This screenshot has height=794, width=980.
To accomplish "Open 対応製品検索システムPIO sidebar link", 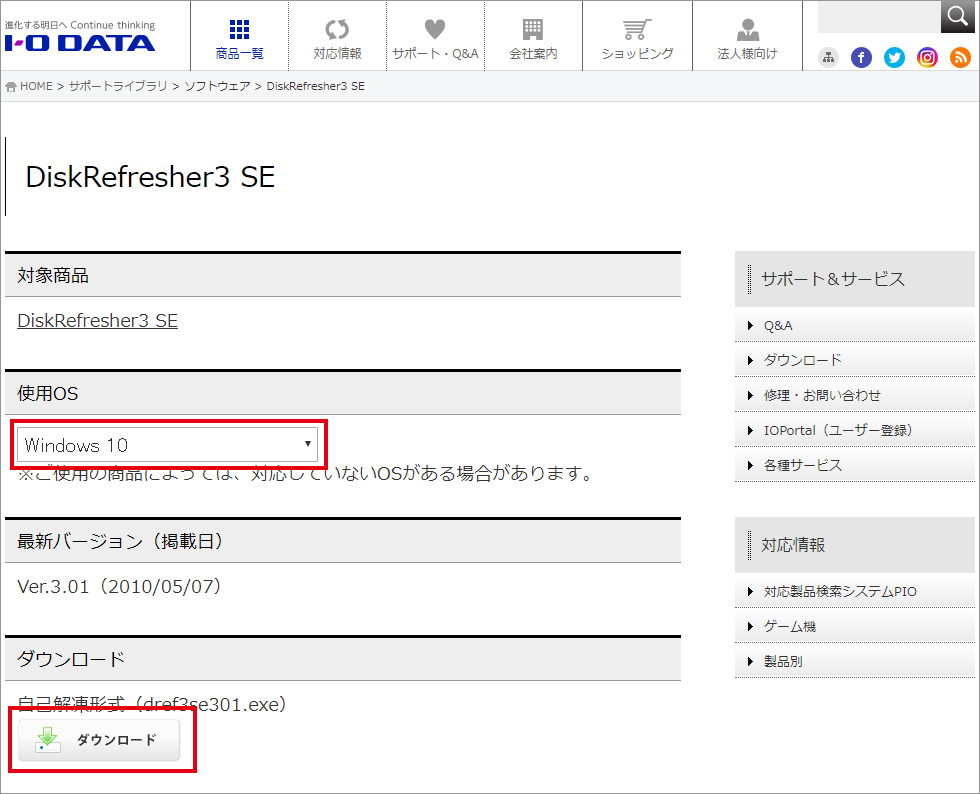I will click(x=855, y=591).
